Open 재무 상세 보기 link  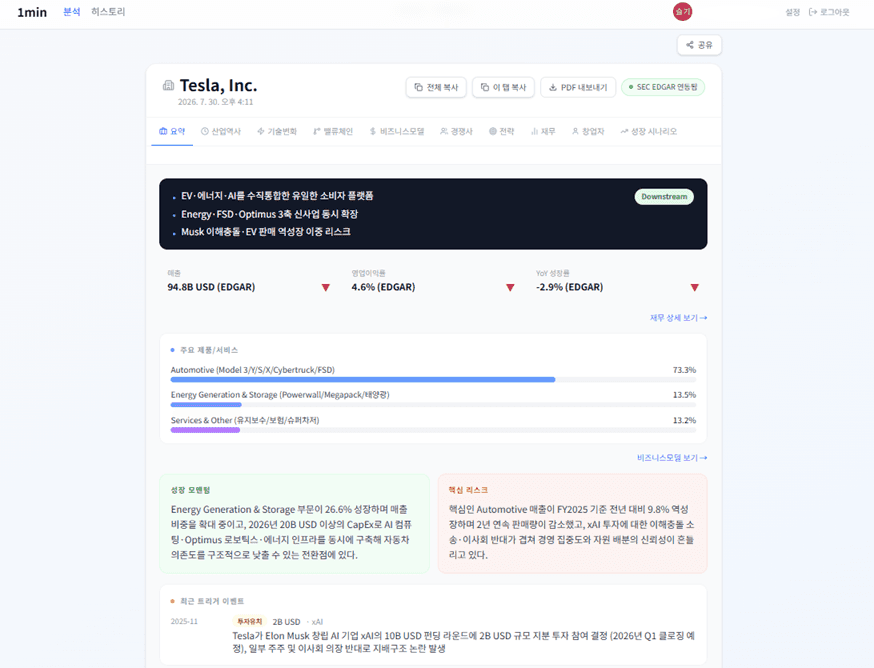click(x=678, y=318)
